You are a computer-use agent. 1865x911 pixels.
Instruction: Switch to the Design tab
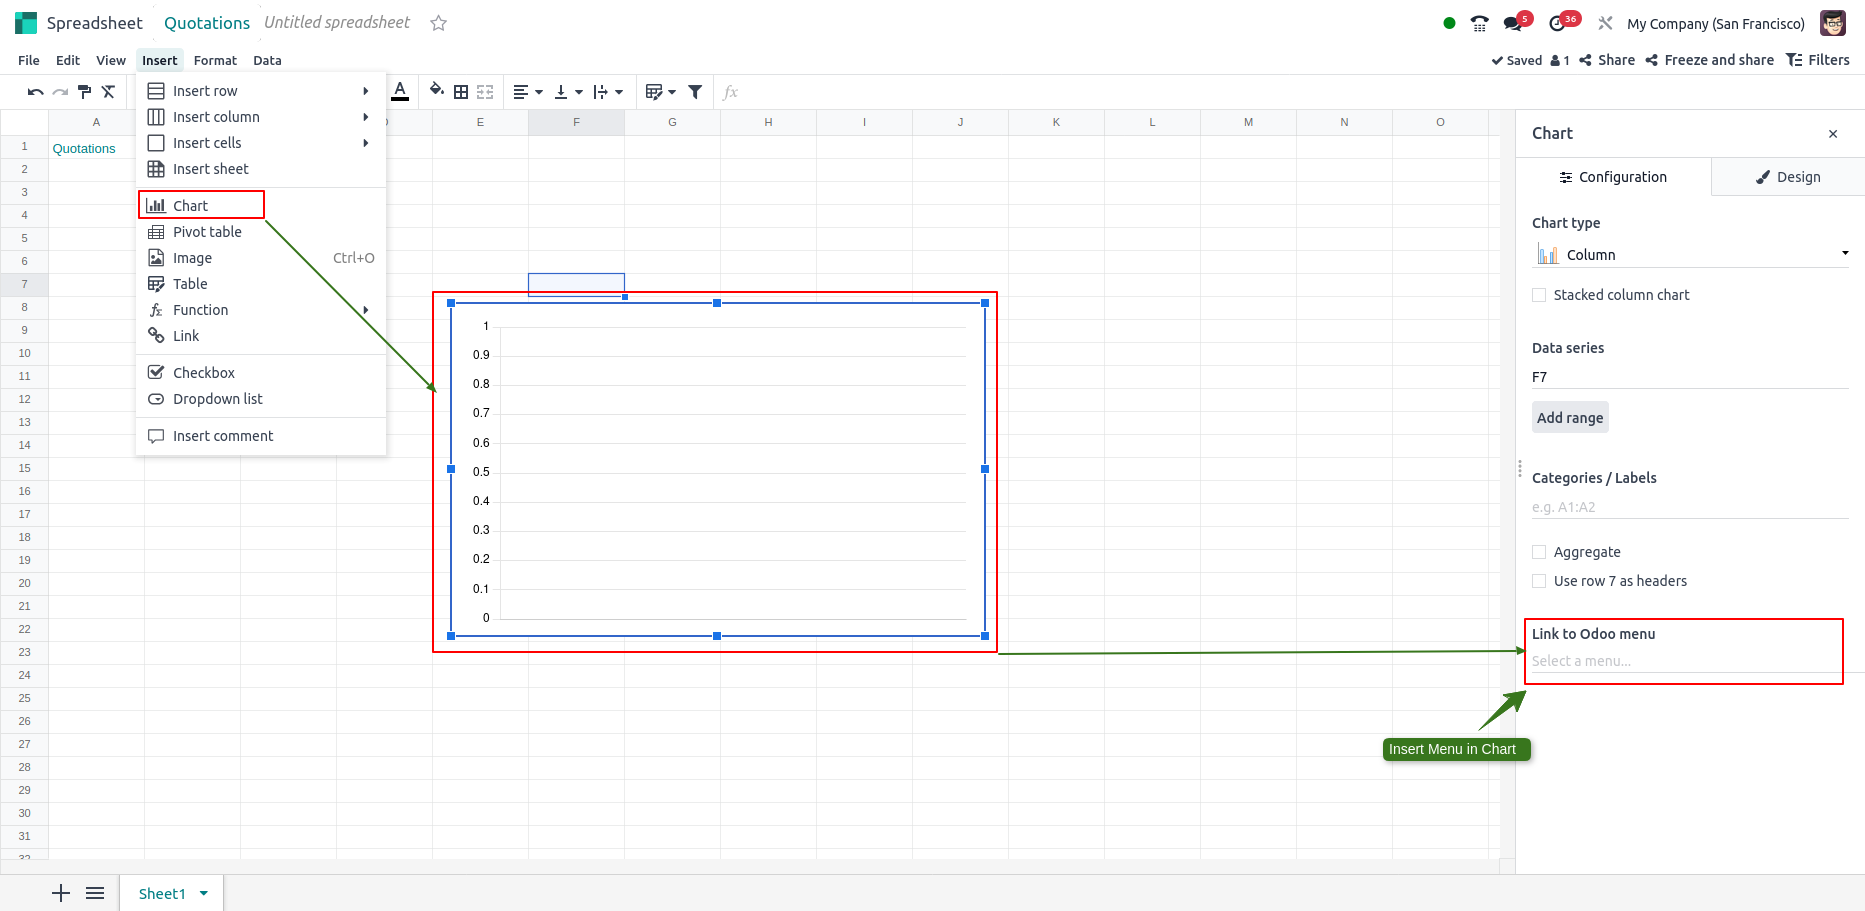pyautogui.click(x=1788, y=177)
